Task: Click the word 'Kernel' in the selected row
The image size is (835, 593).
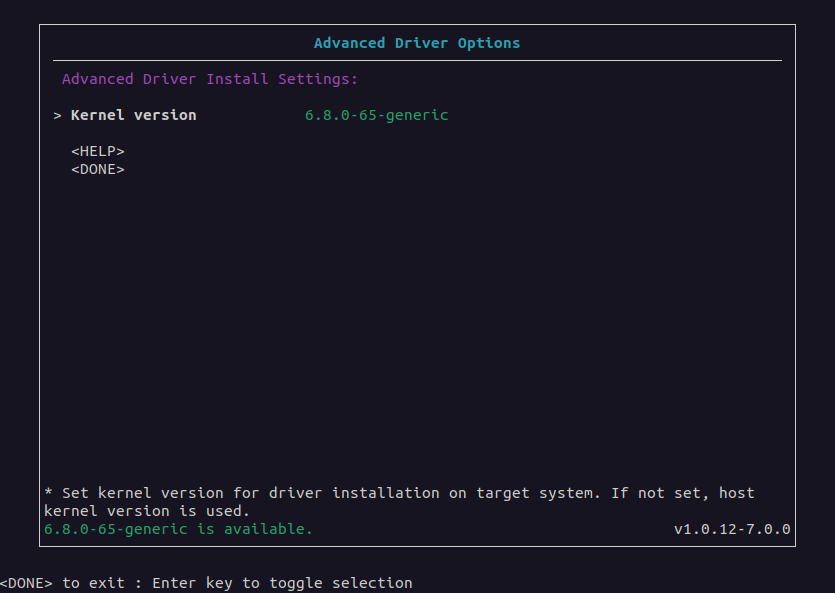Action: pyautogui.click(x=97, y=116)
